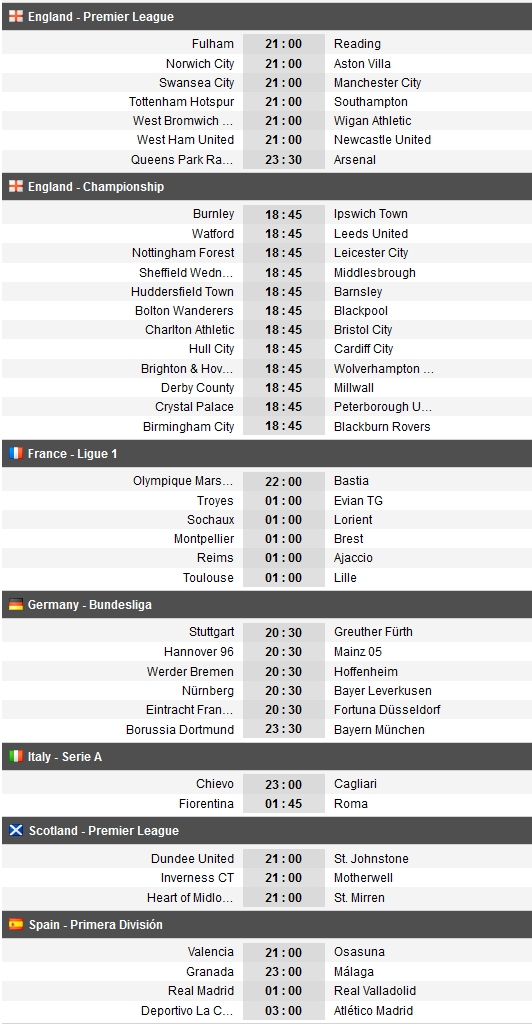Select Atlético Madrid in the fixture list
This screenshot has width=532, height=1026.
click(374, 1011)
